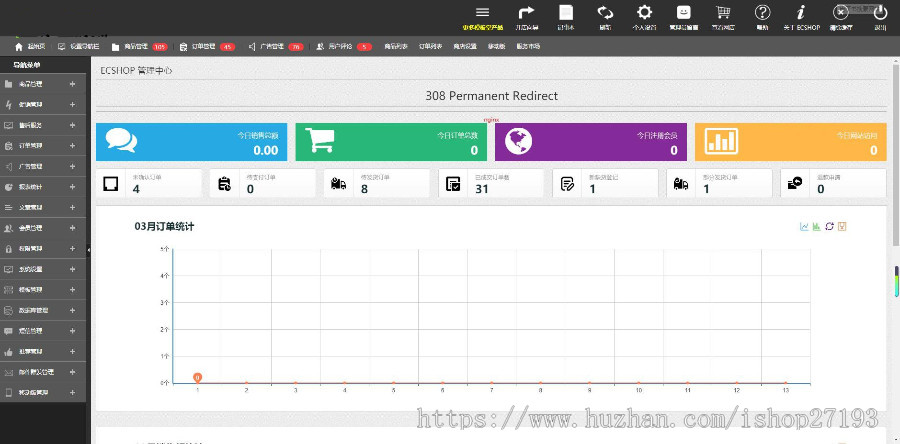Open the Help question mark icon

pos(762,13)
